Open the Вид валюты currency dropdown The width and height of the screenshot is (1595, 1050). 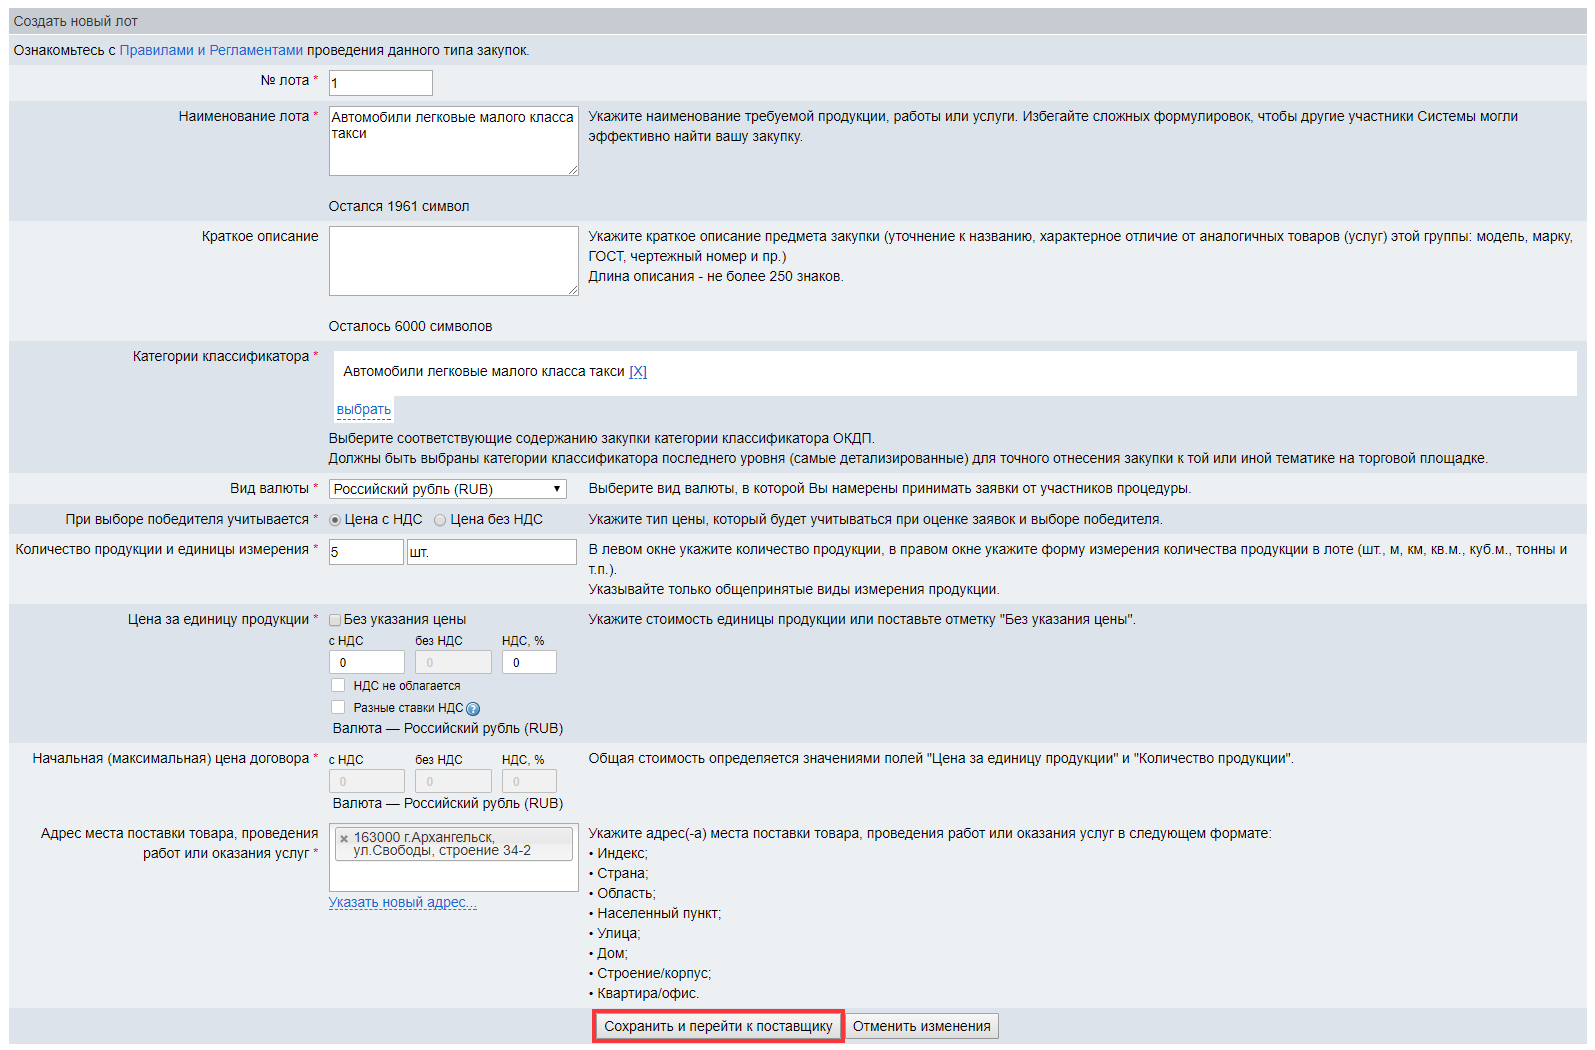tap(447, 489)
